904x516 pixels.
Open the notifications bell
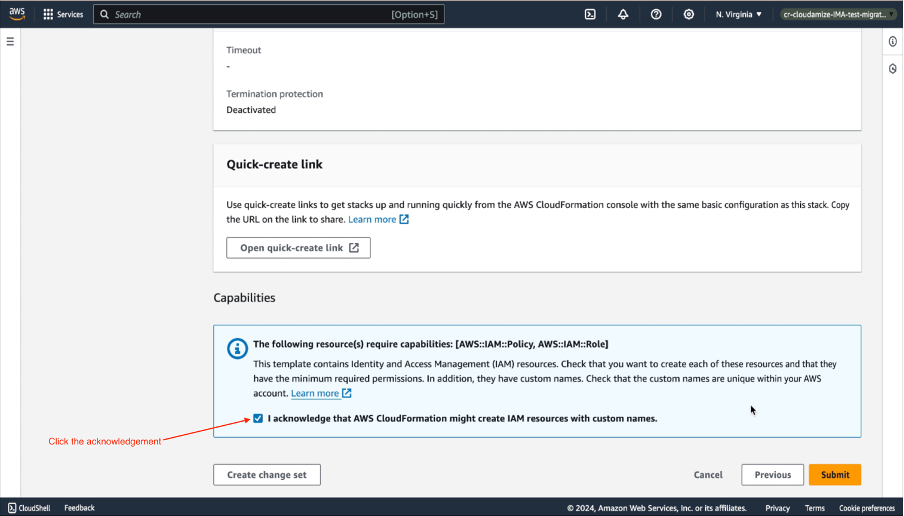pos(623,15)
